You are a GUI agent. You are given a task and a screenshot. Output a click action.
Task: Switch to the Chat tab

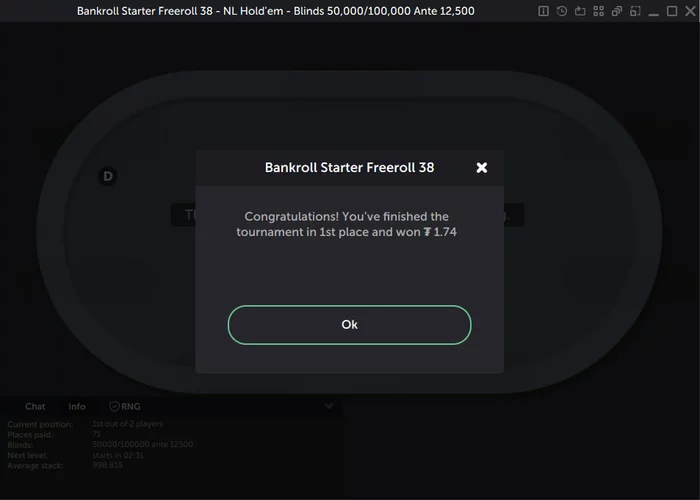[35, 406]
